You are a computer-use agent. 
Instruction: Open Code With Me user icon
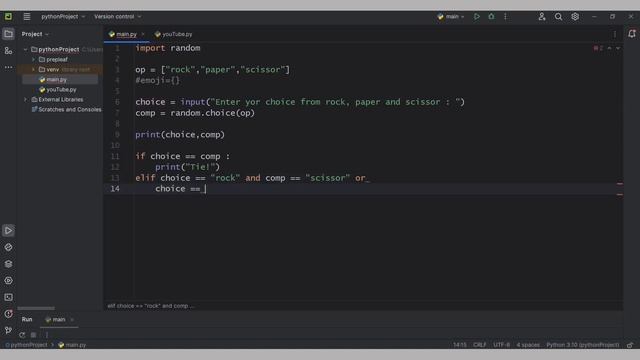(x=542, y=17)
